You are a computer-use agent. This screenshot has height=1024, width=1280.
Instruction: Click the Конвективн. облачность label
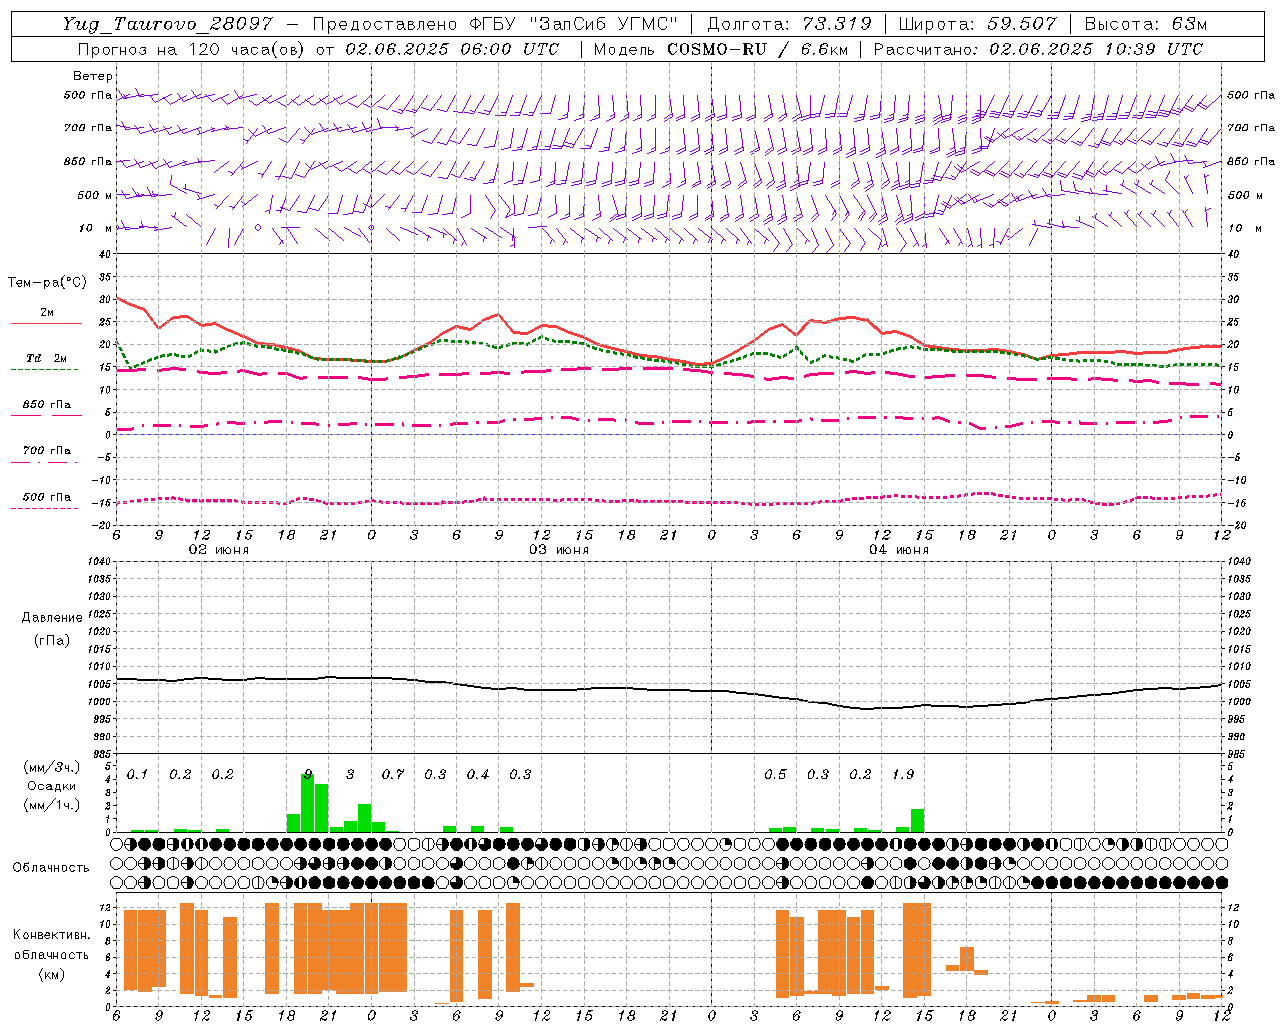pos(51,945)
